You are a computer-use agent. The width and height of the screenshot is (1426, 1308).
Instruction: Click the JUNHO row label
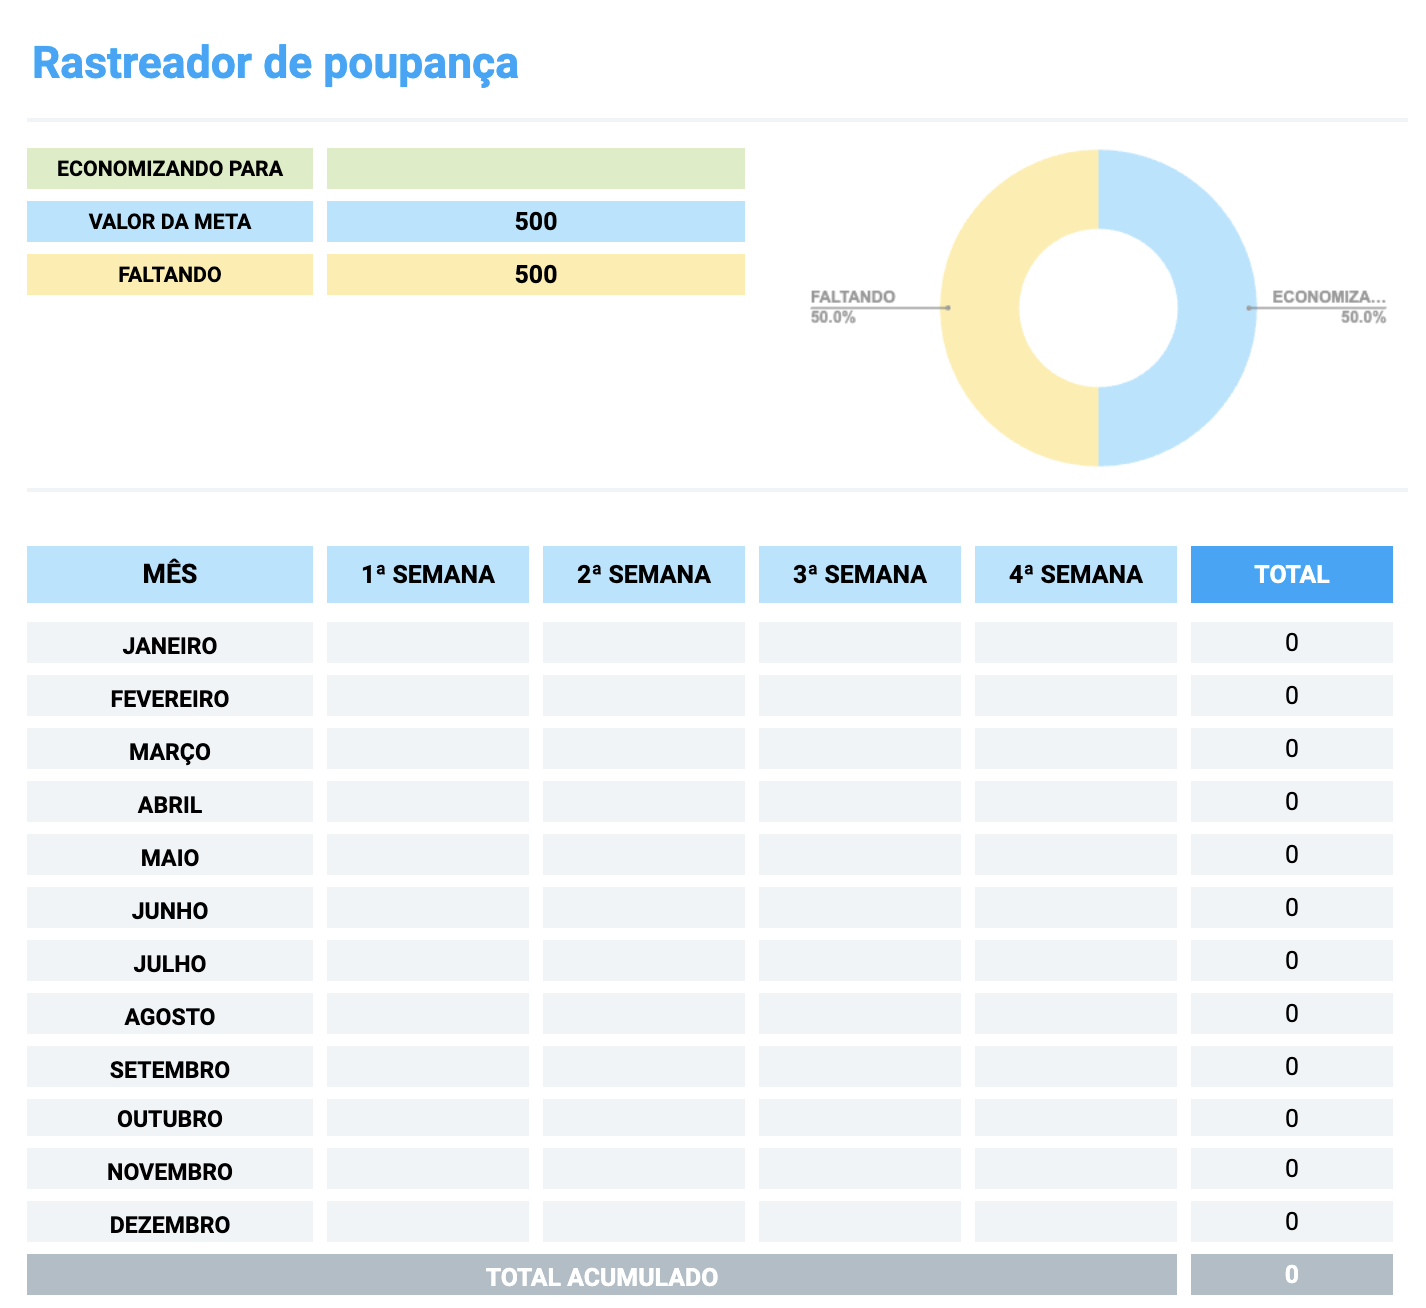[x=170, y=908]
